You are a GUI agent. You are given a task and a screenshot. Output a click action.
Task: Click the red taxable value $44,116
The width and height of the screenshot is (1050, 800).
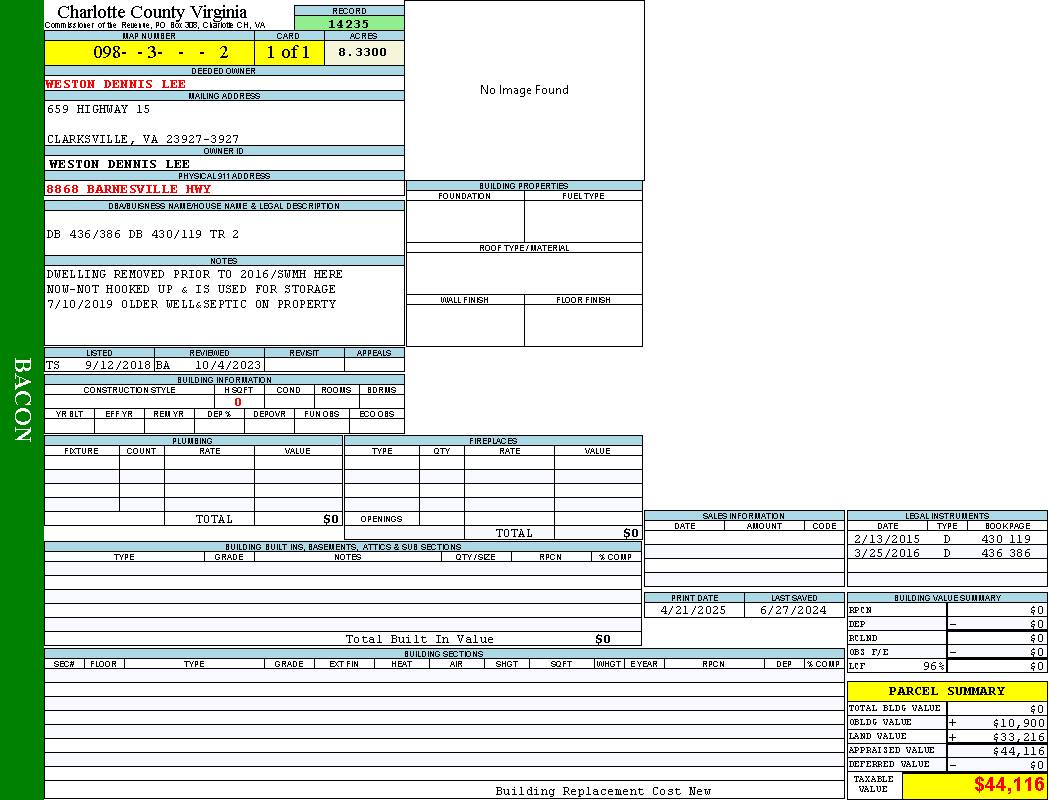tap(1009, 785)
